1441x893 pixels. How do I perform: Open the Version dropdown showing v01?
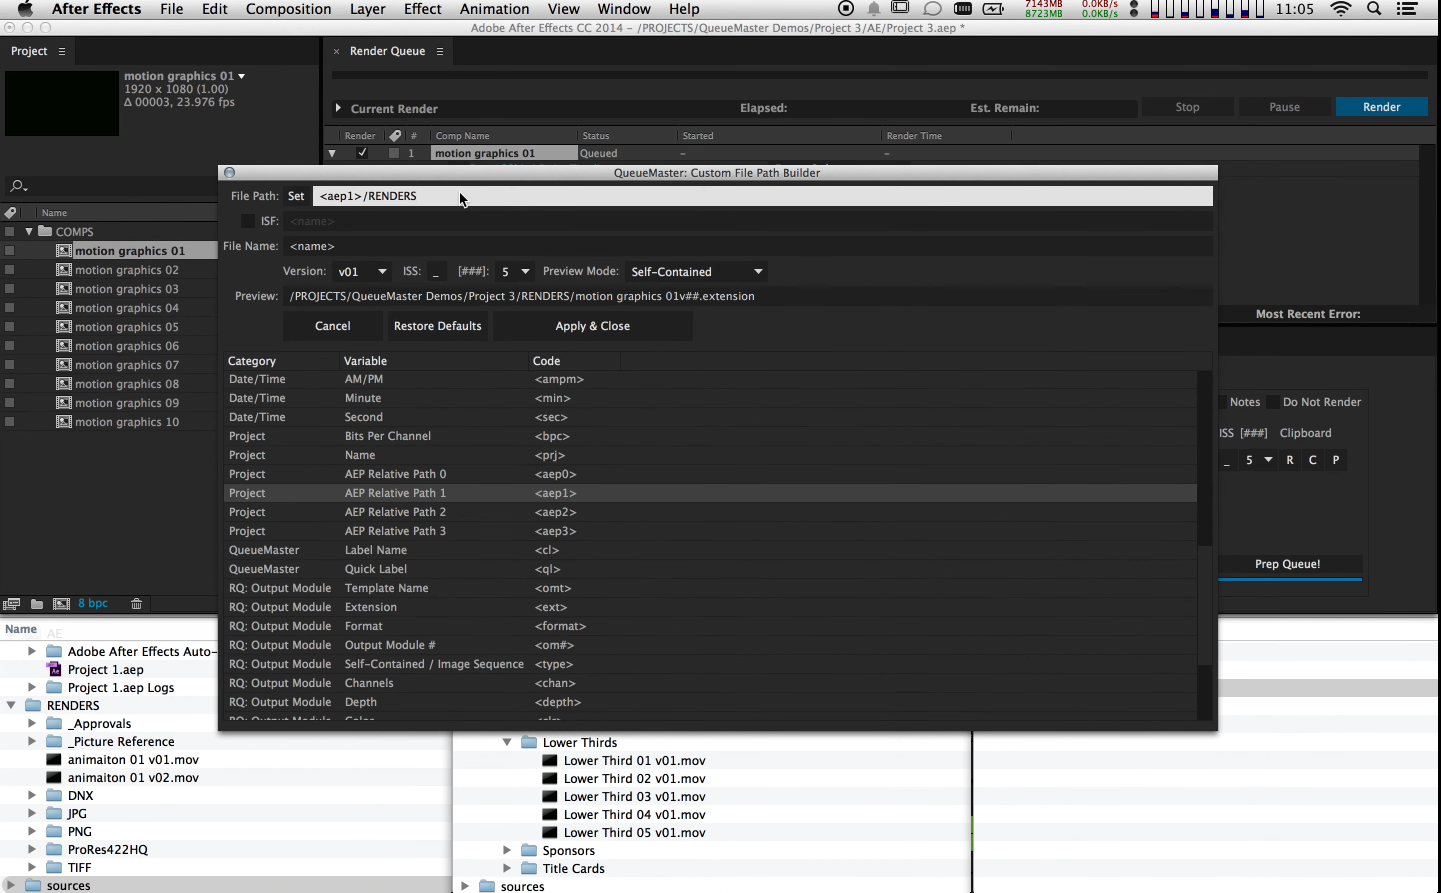[362, 270]
